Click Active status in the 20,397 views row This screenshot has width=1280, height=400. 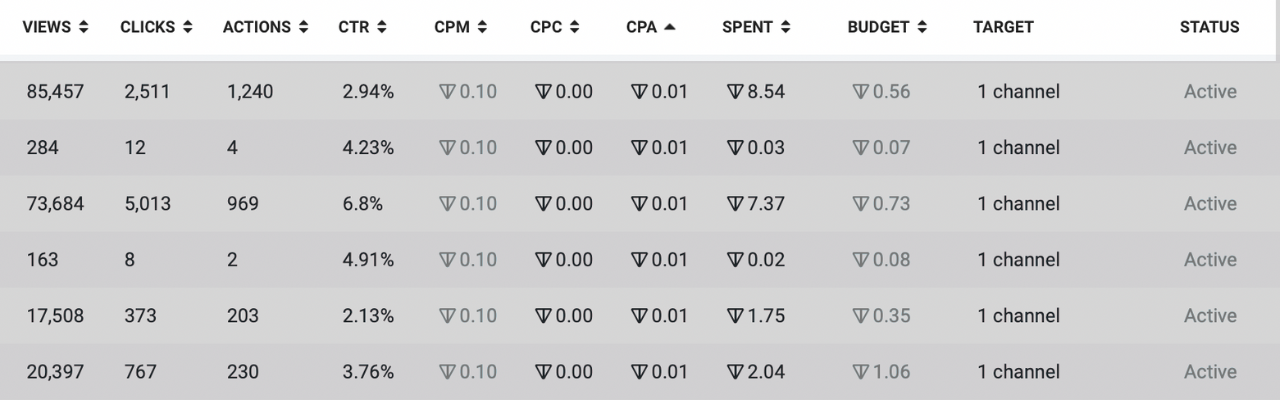pyautogui.click(x=1210, y=372)
